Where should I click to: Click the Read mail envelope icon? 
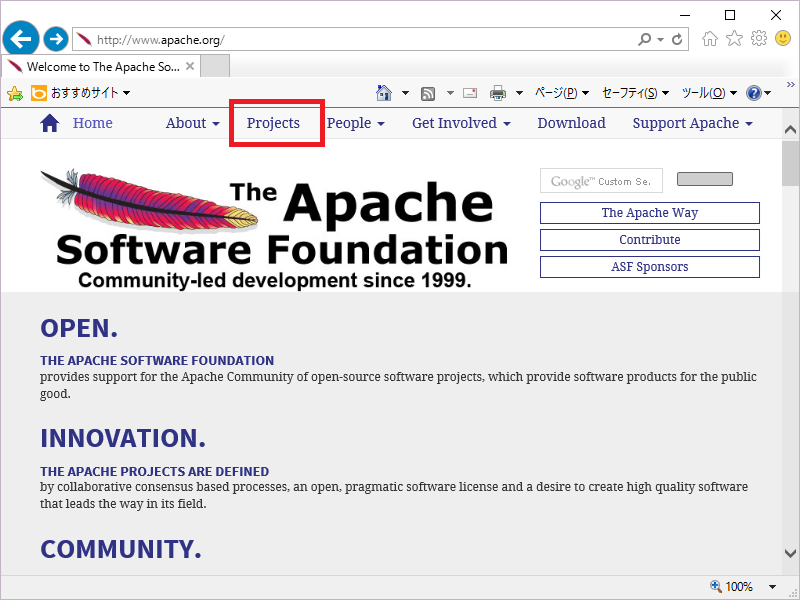coord(470,93)
